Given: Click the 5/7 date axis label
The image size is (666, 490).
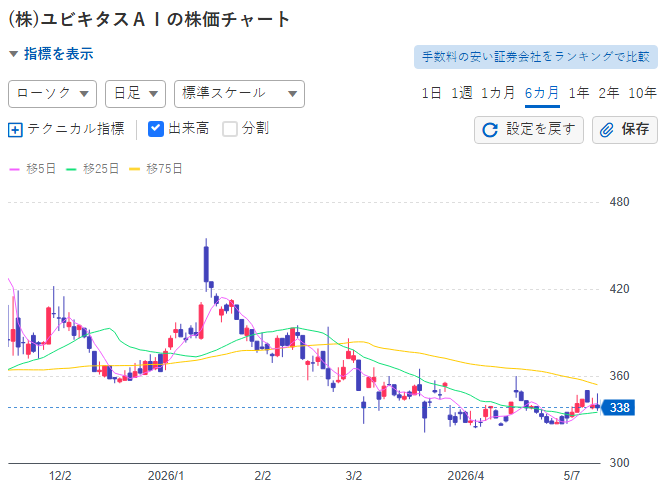Looking at the screenshot, I should coord(571,476).
